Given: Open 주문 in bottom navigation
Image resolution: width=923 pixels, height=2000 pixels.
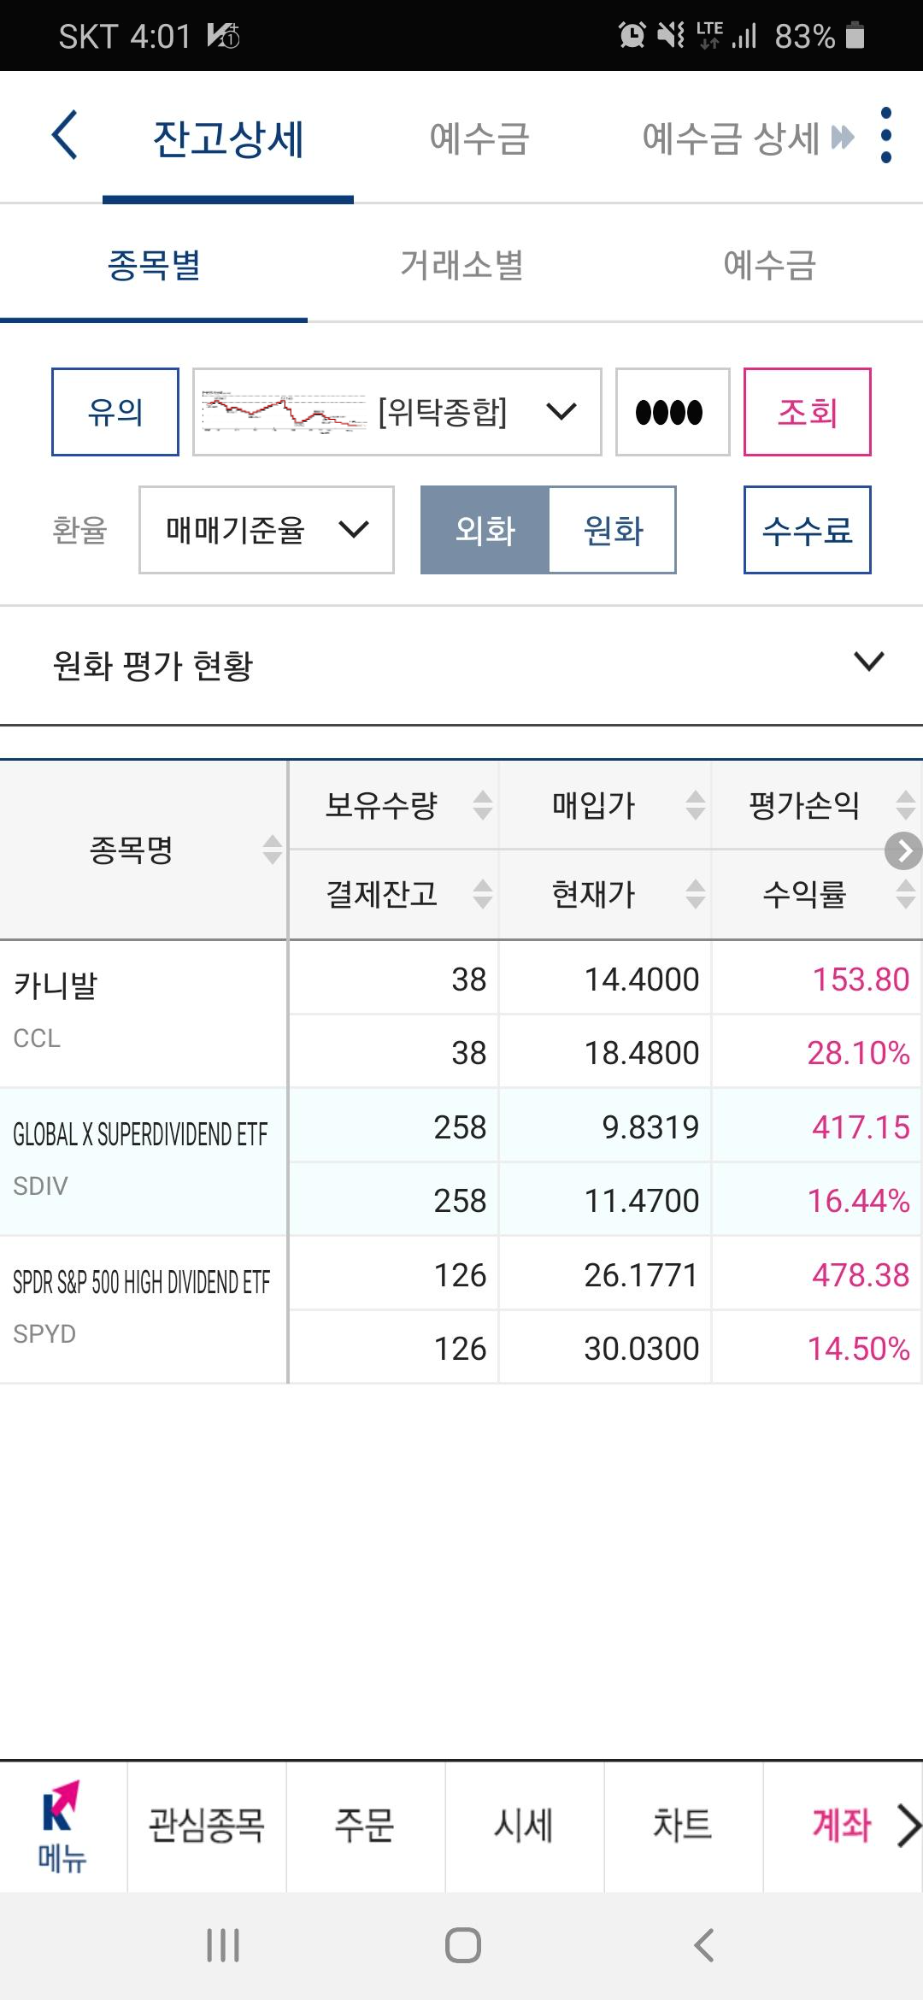Looking at the screenshot, I should coord(365,1826).
